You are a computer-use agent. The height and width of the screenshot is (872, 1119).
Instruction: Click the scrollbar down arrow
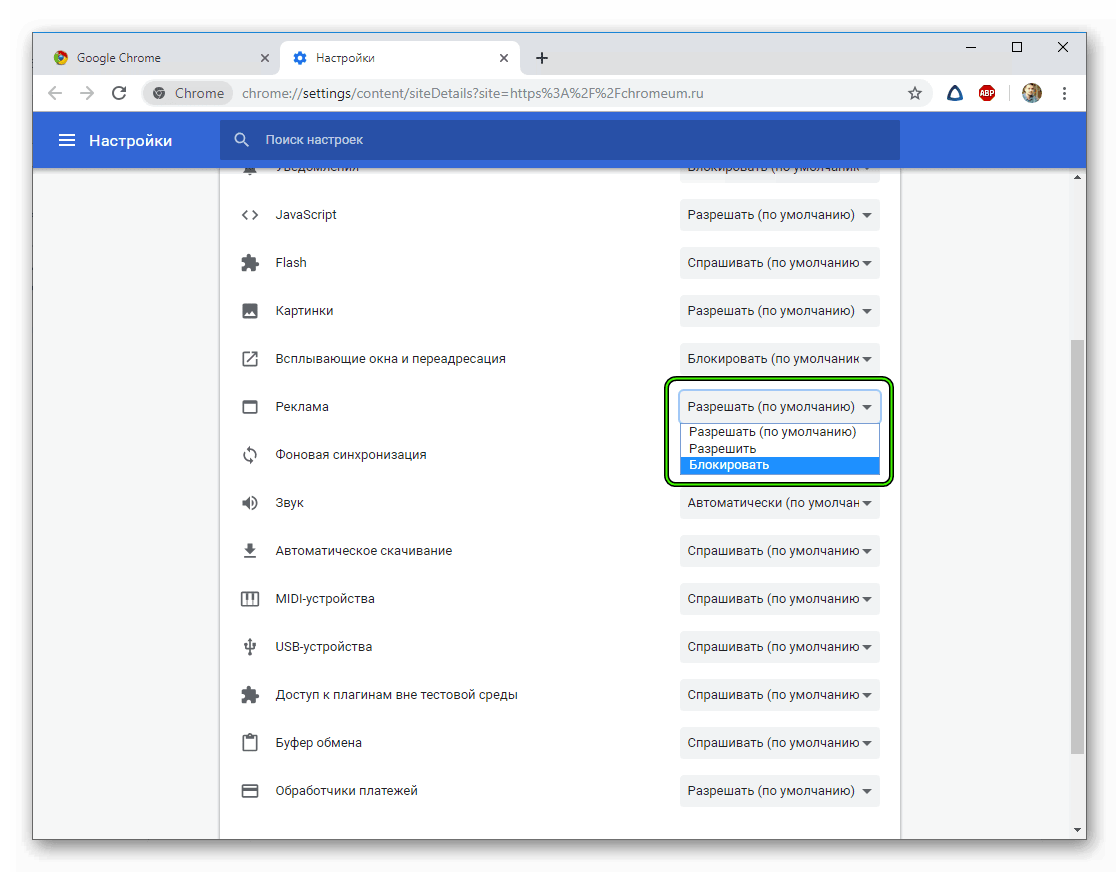(x=1077, y=829)
